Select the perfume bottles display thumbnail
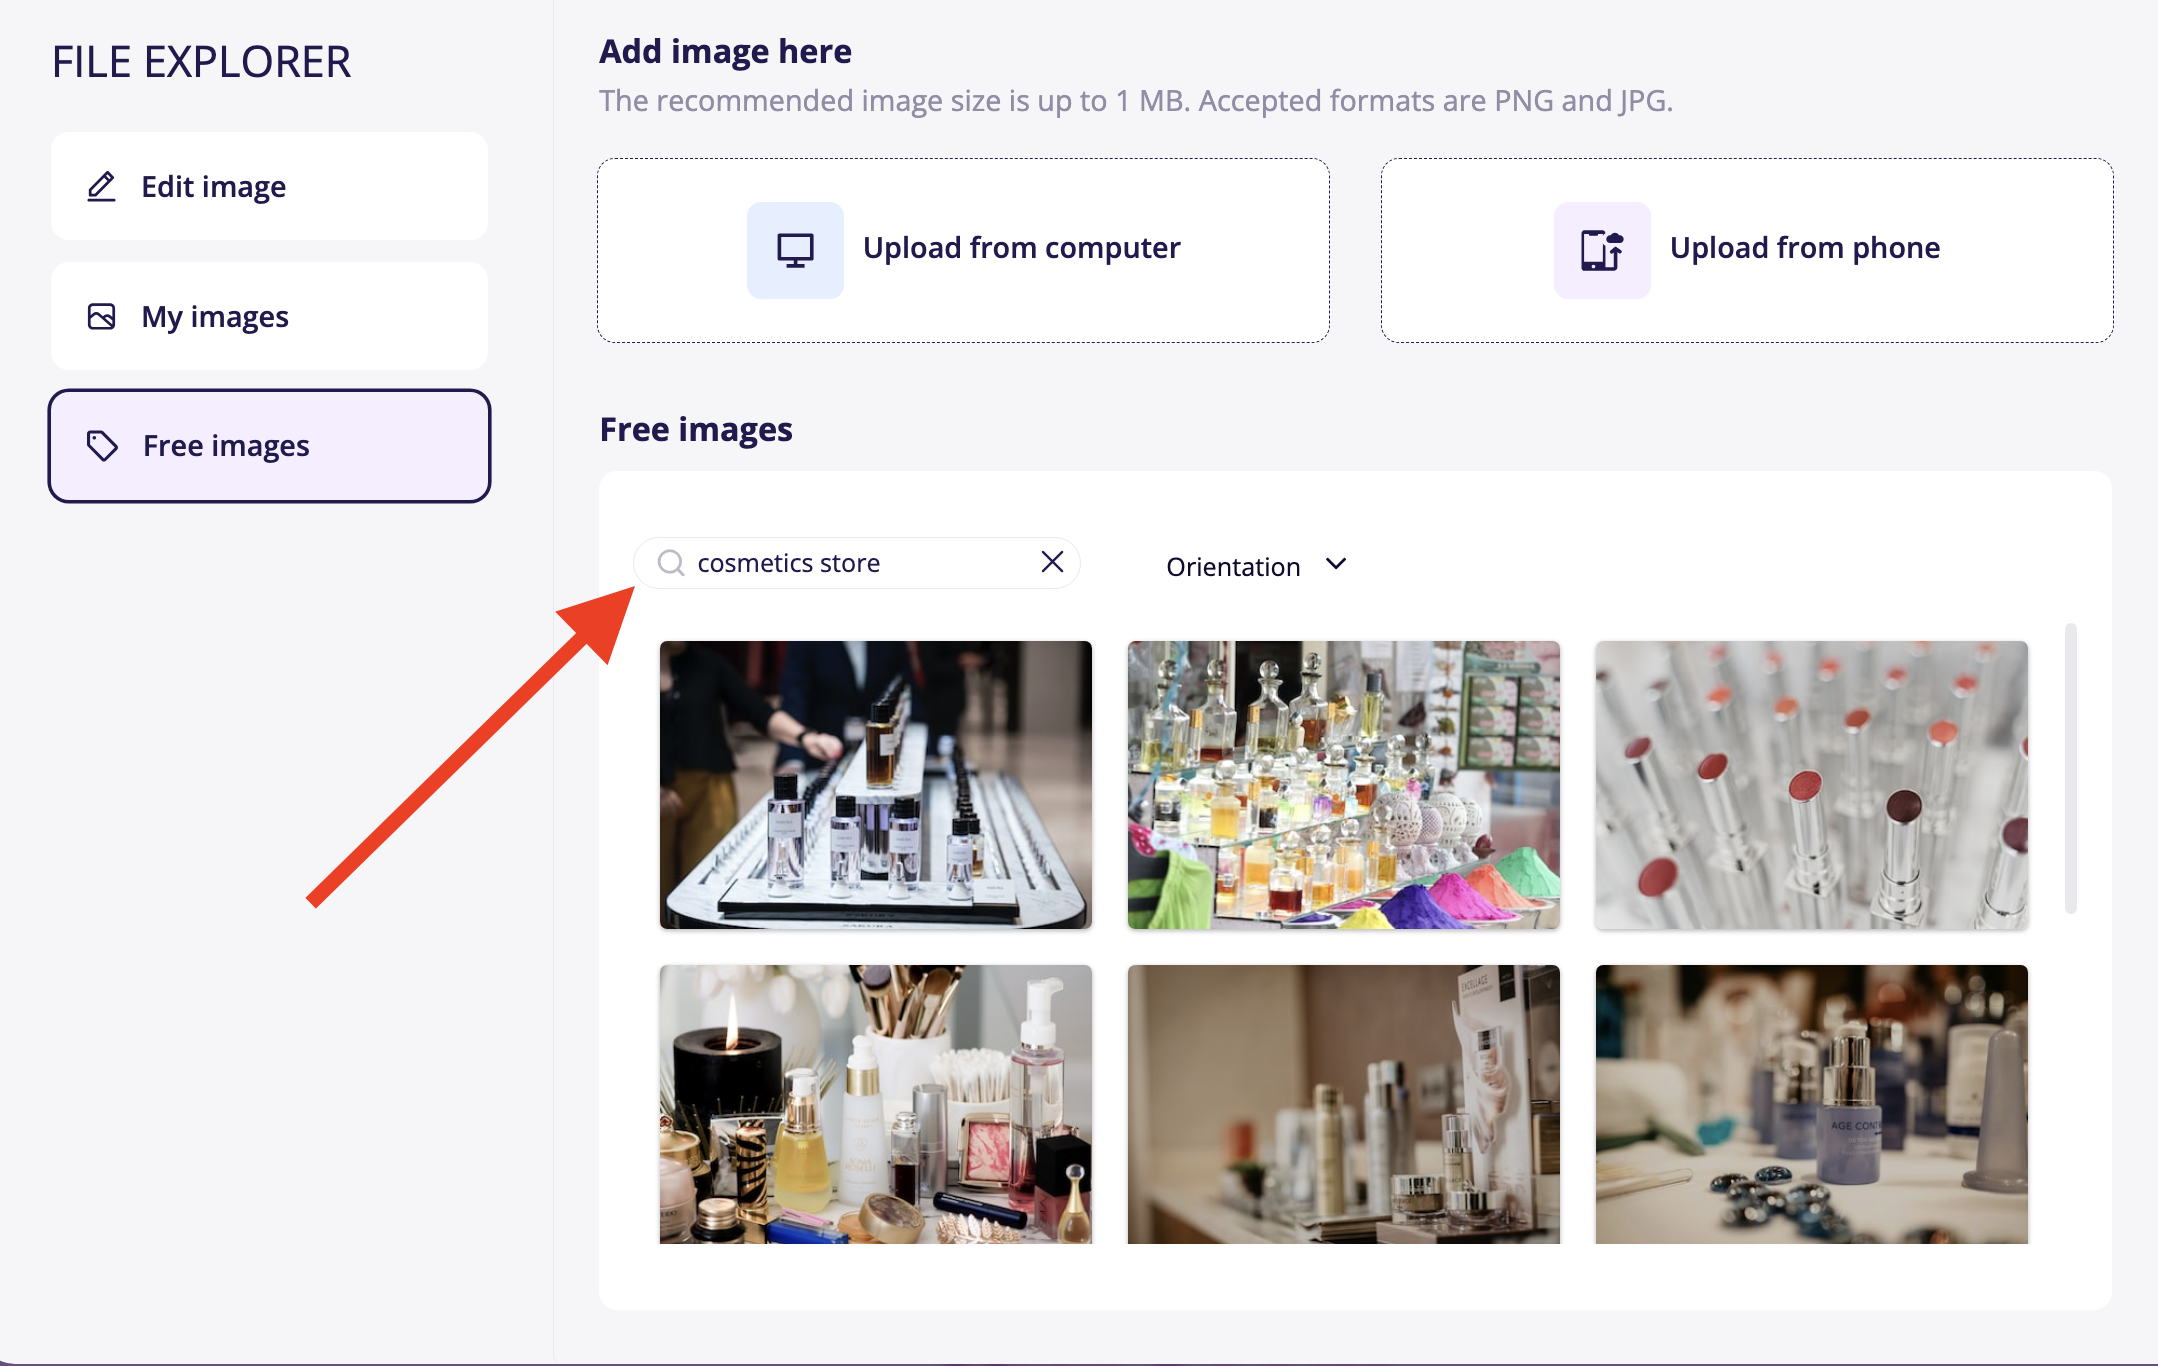2158x1366 pixels. pos(875,785)
